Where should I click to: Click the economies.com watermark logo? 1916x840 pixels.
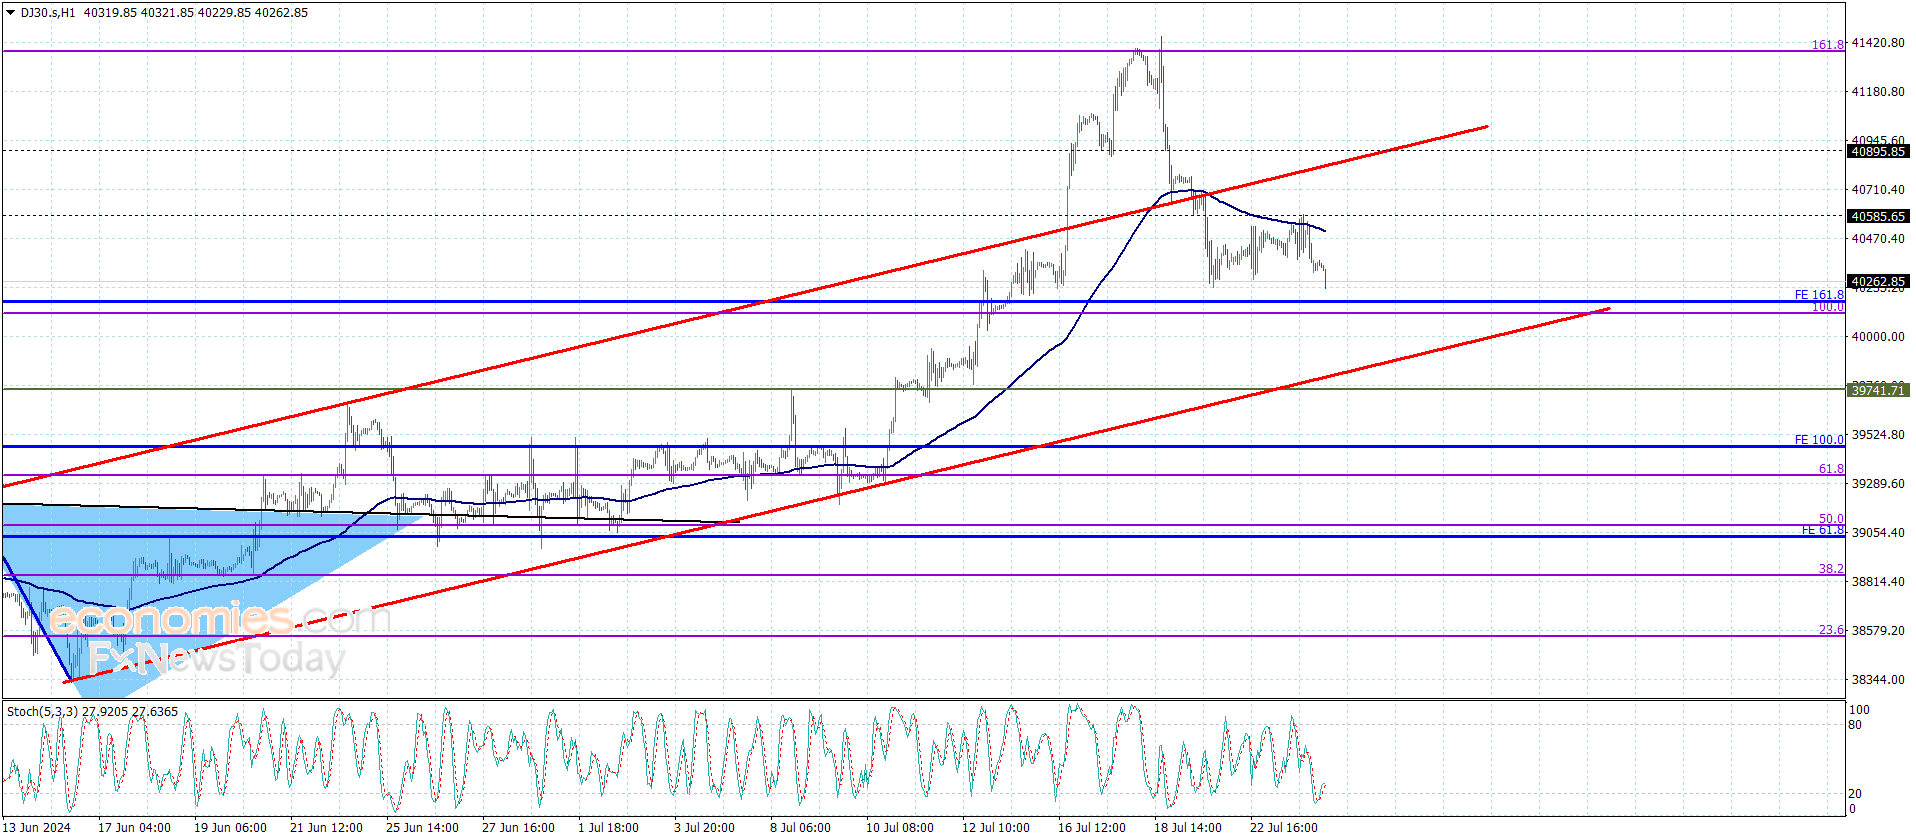tap(220, 619)
